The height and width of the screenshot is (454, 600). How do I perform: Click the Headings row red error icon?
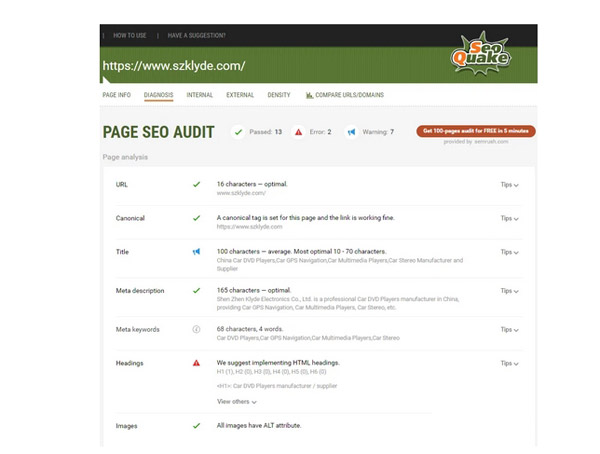click(196, 363)
